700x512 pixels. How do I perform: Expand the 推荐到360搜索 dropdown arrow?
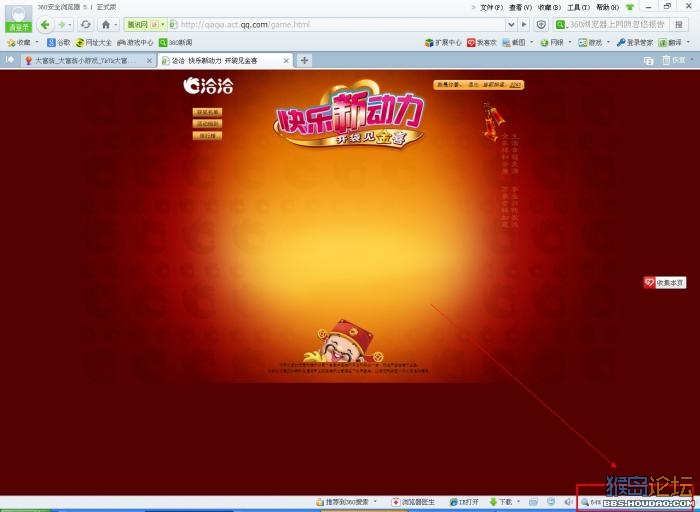(375, 502)
